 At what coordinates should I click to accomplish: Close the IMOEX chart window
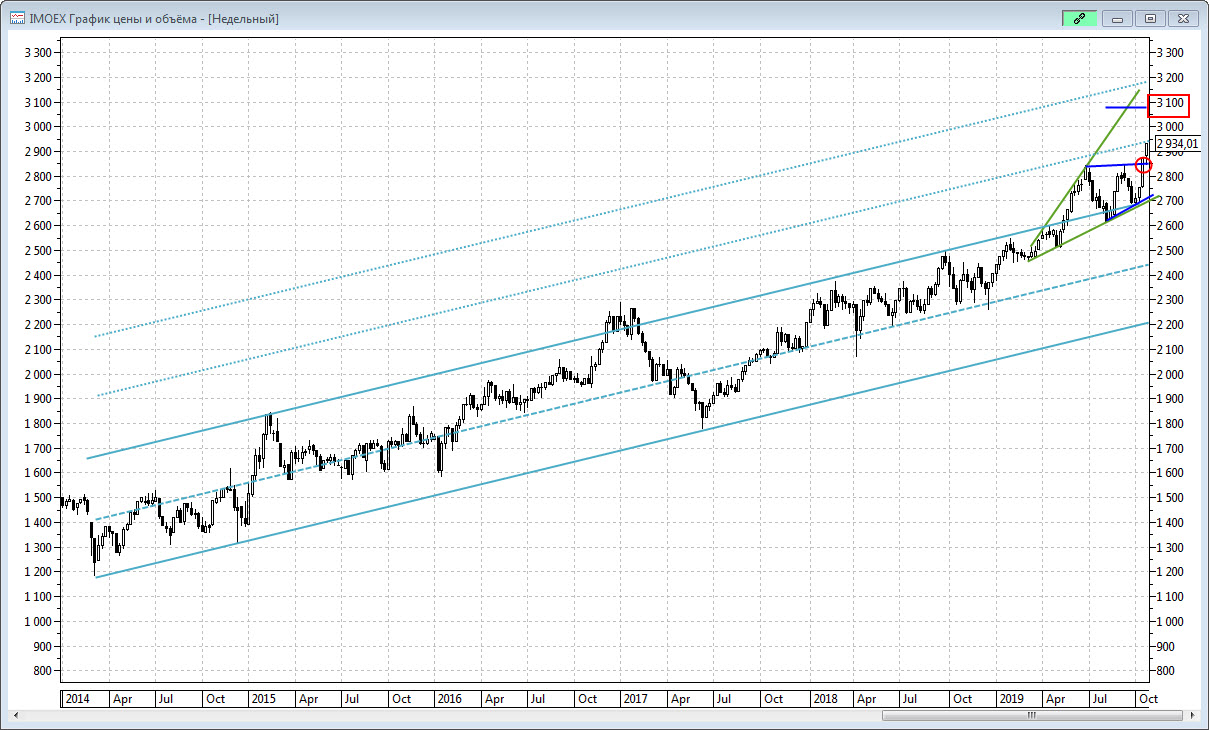point(1183,18)
